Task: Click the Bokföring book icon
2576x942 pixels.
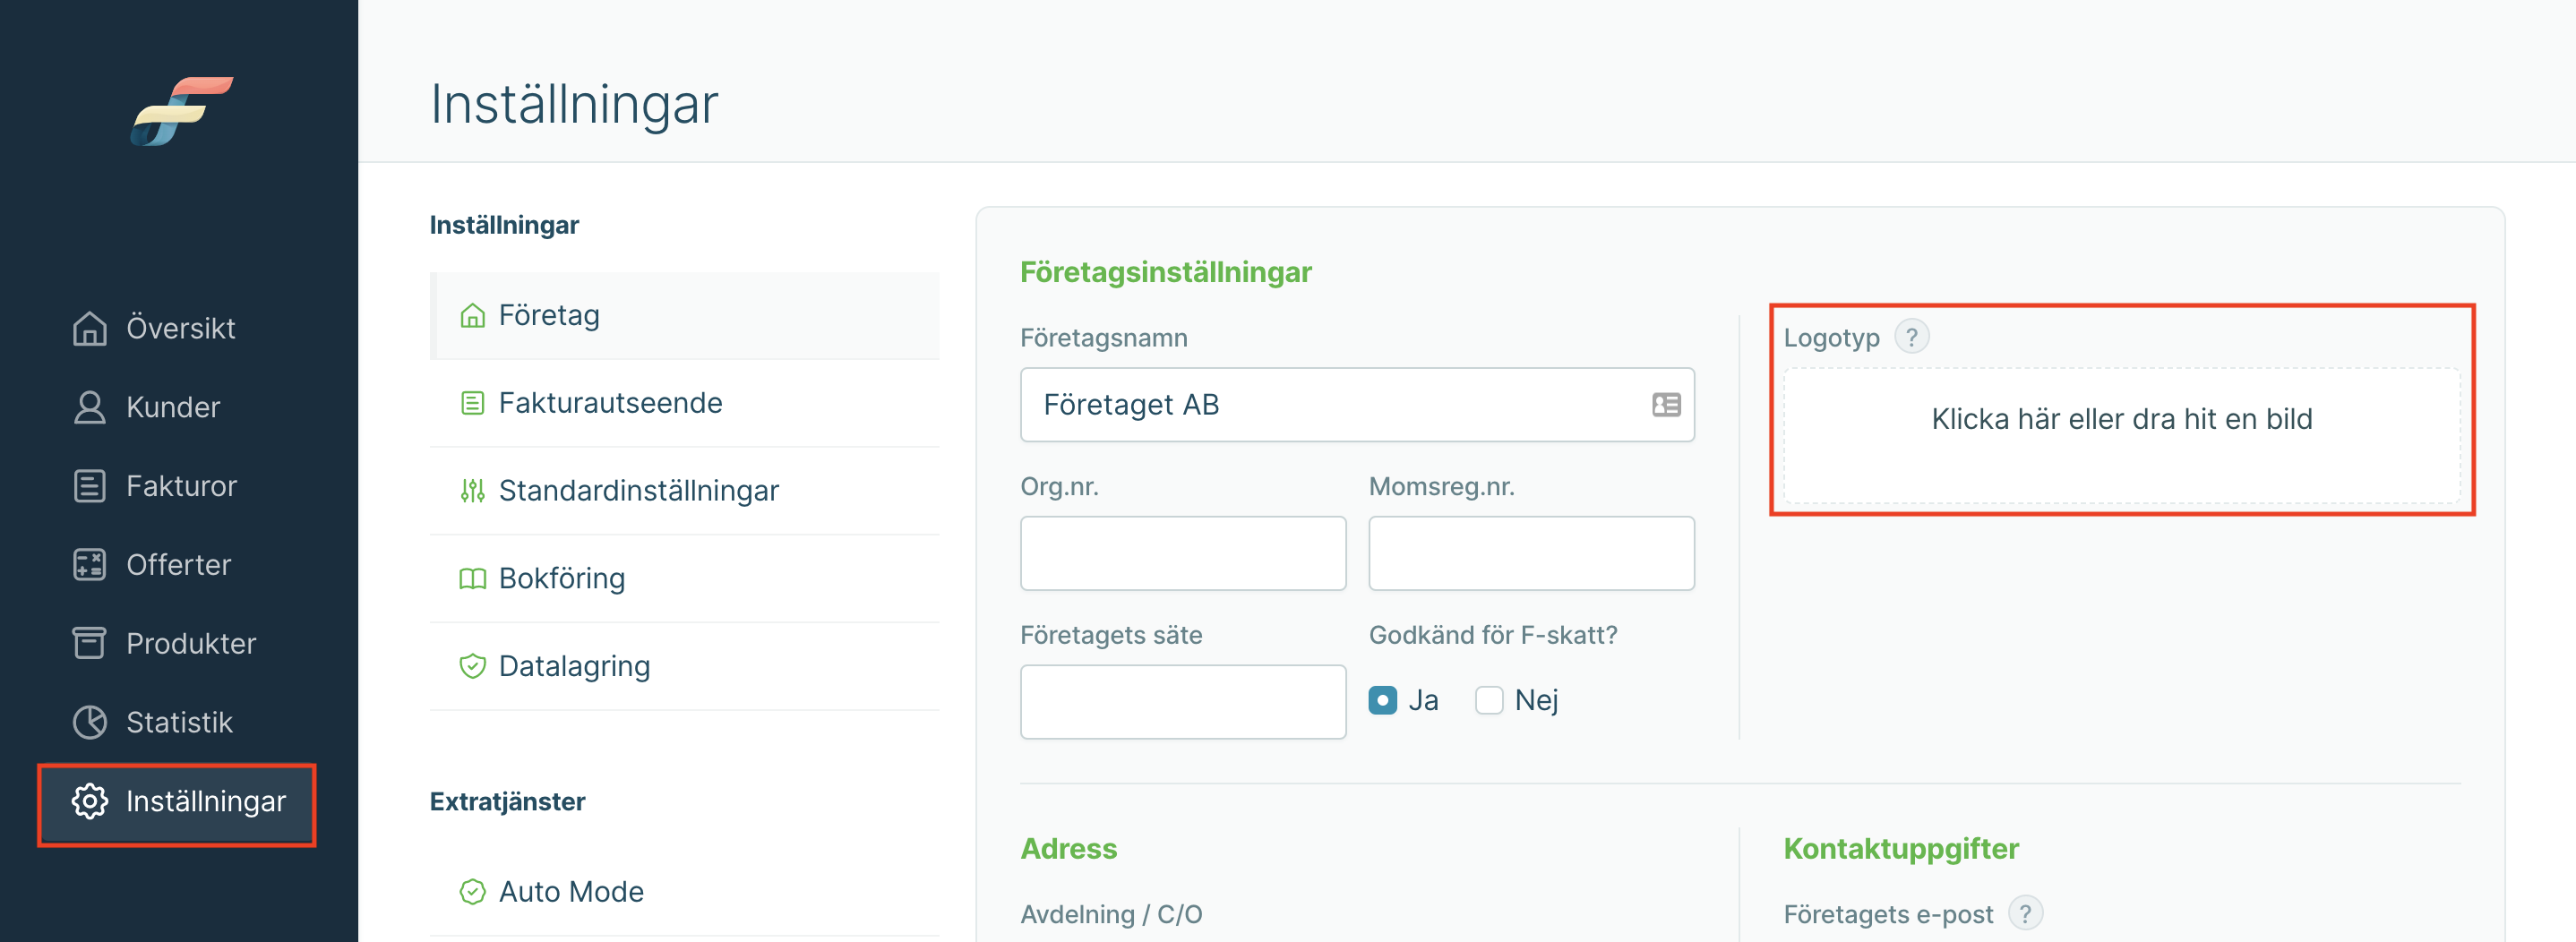Action: 472,579
